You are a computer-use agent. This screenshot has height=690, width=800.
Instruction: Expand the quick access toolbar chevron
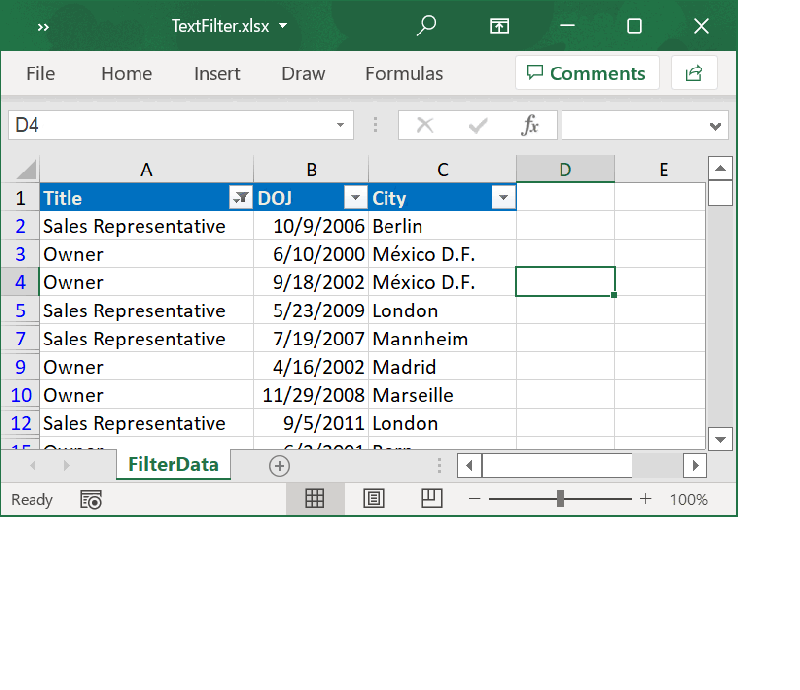click(x=42, y=26)
